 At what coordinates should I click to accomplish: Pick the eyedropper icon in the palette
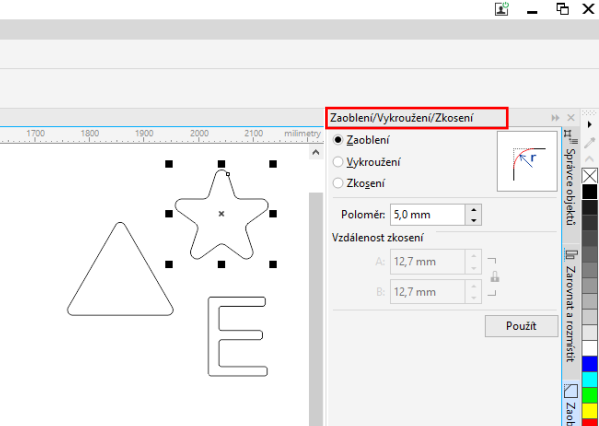[x=589, y=143]
